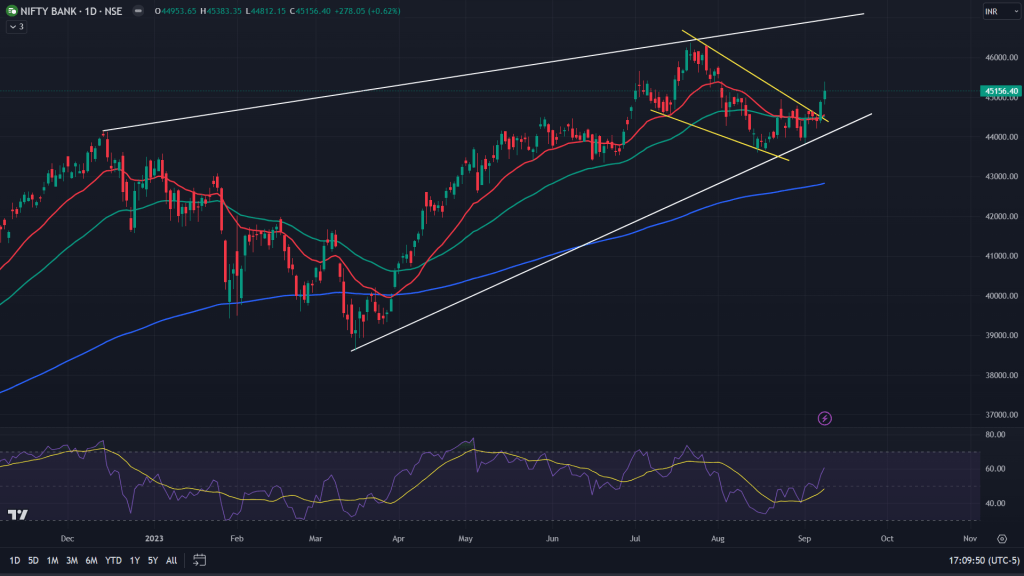Choose the 1Y time range
1024x576 pixels.
click(x=134, y=560)
